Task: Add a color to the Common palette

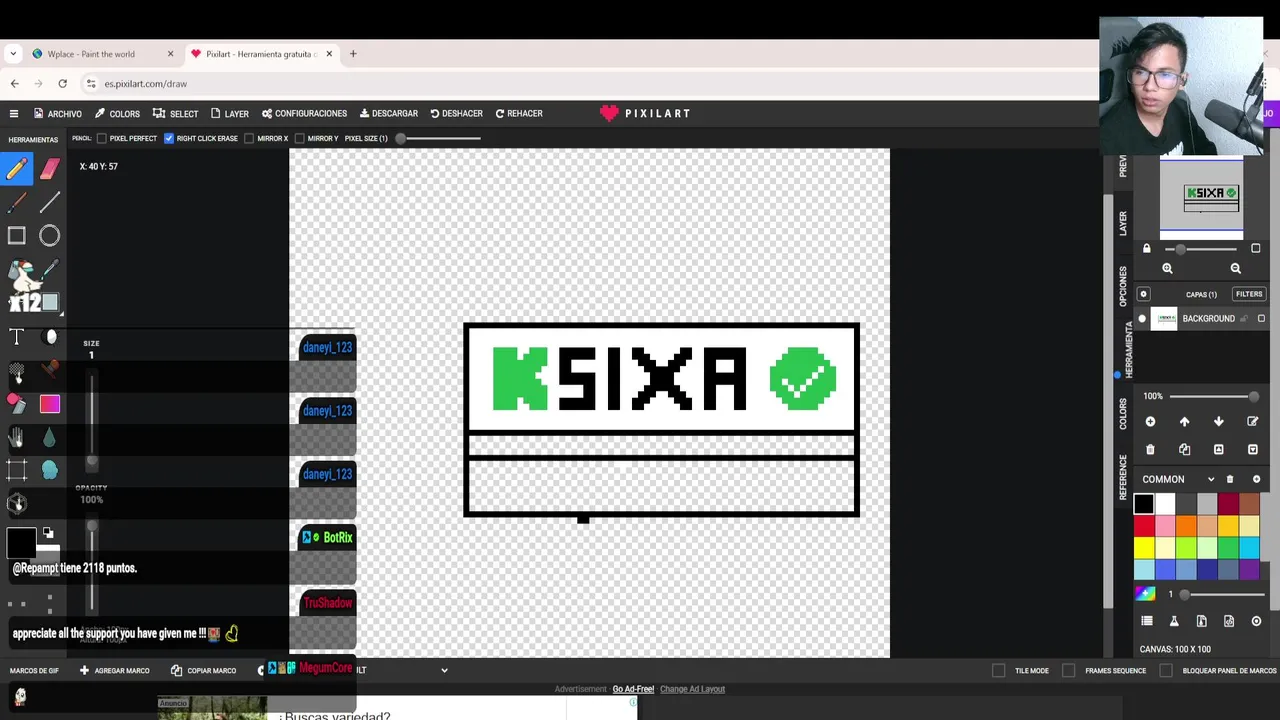Action: (1257, 479)
